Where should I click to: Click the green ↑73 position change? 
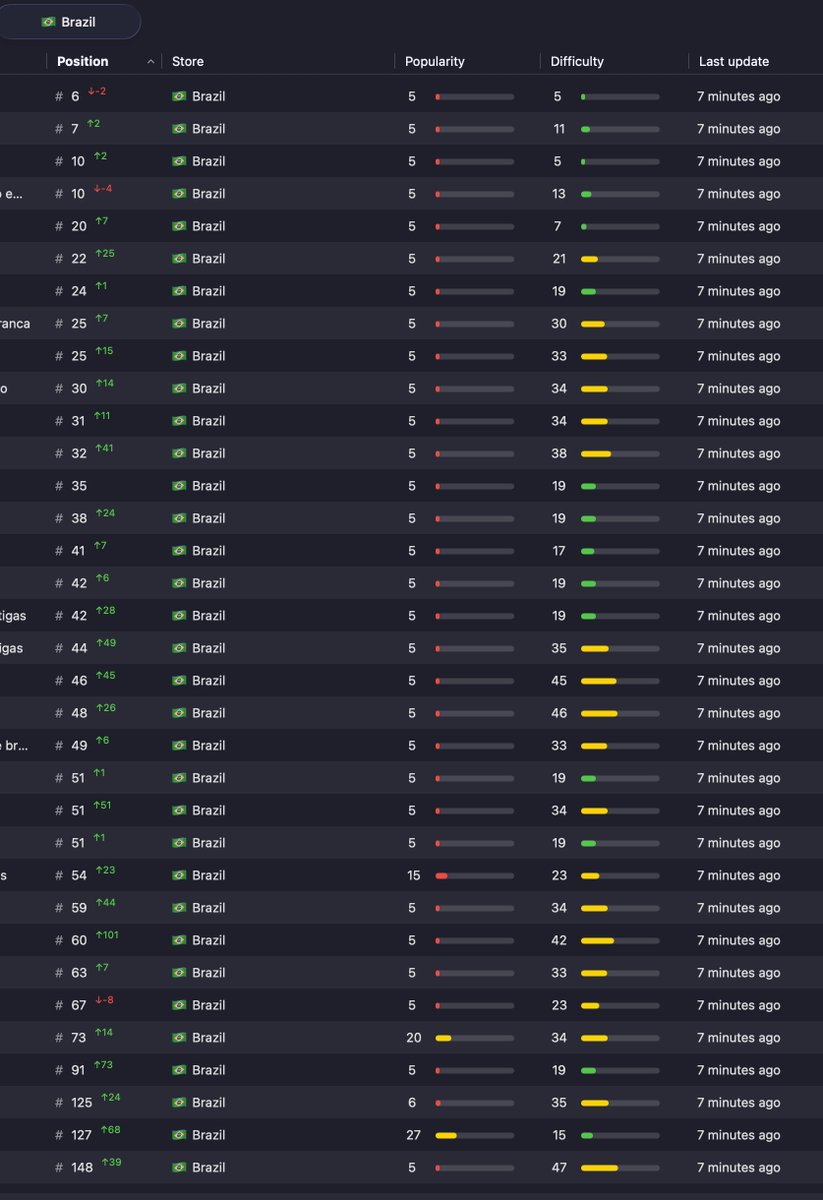tap(104, 1065)
